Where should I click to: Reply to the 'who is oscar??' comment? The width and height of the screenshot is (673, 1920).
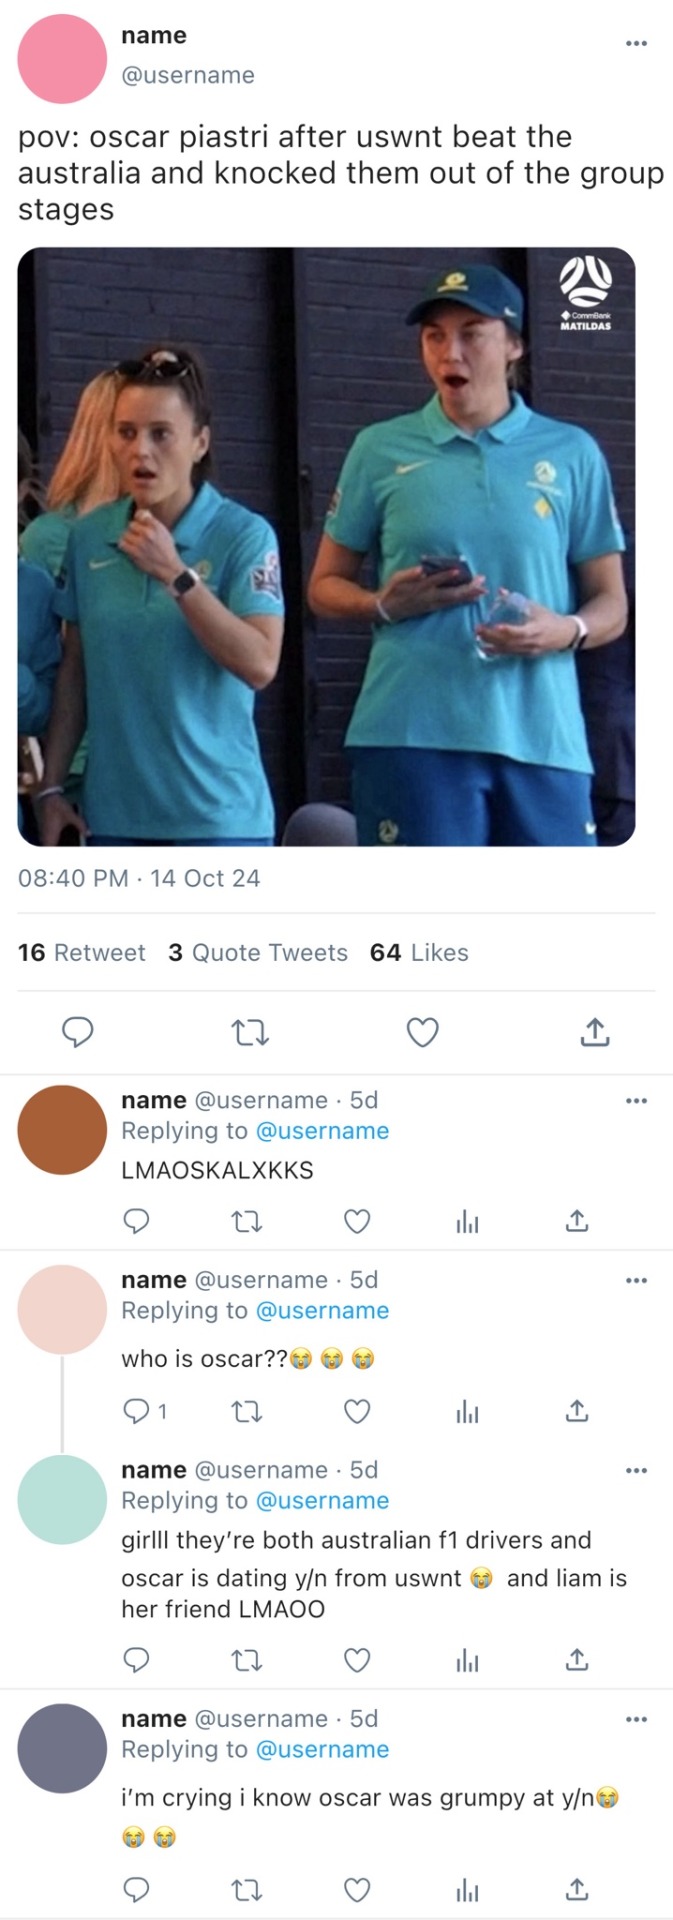click(136, 1411)
